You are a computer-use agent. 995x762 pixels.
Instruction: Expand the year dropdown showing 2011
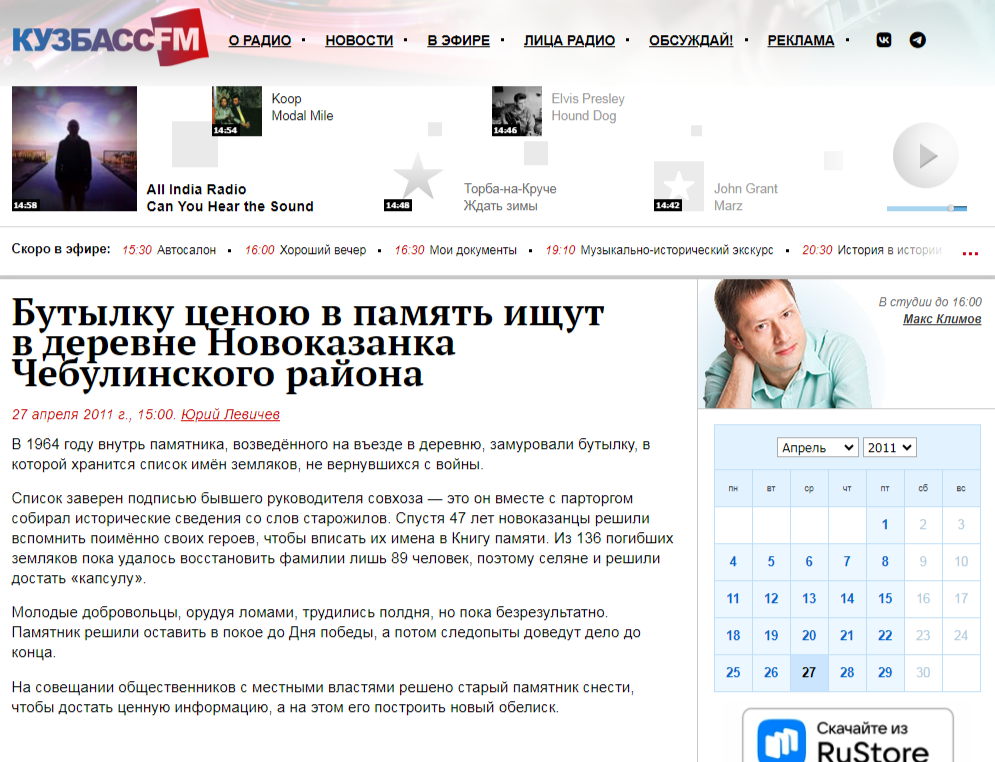[x=889, y=447]
